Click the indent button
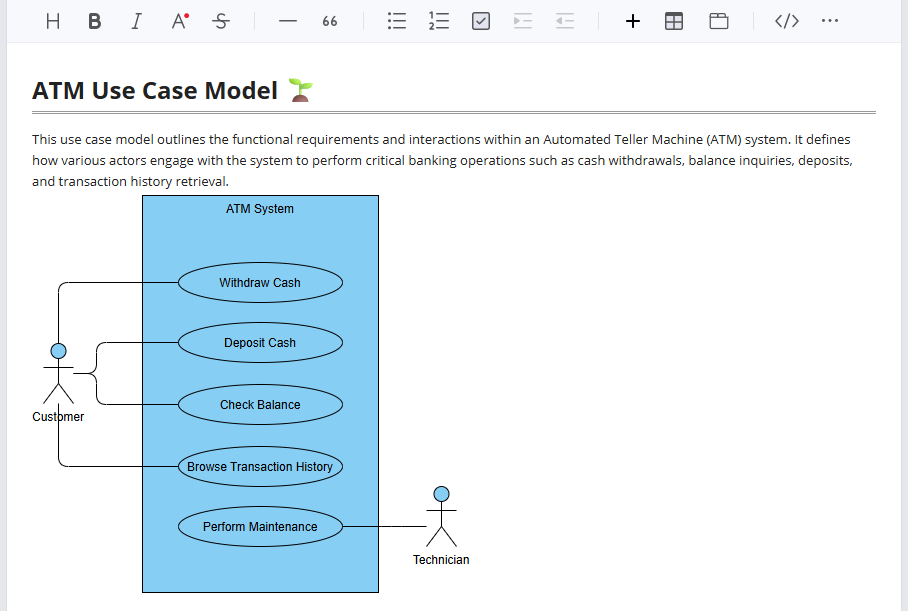908x611 pixels. 522,21
